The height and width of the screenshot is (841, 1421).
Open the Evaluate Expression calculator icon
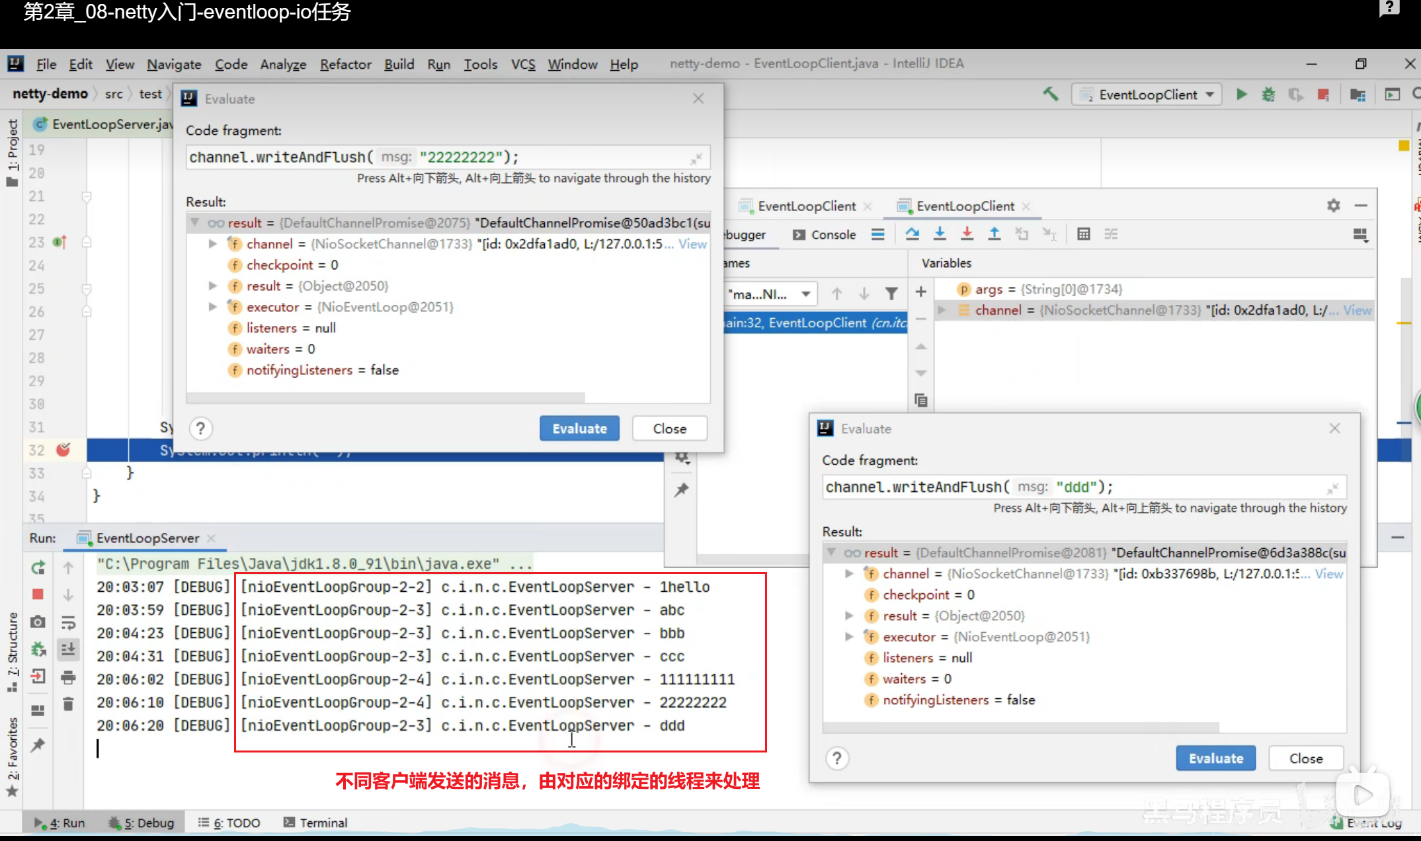click(1083, 234)
